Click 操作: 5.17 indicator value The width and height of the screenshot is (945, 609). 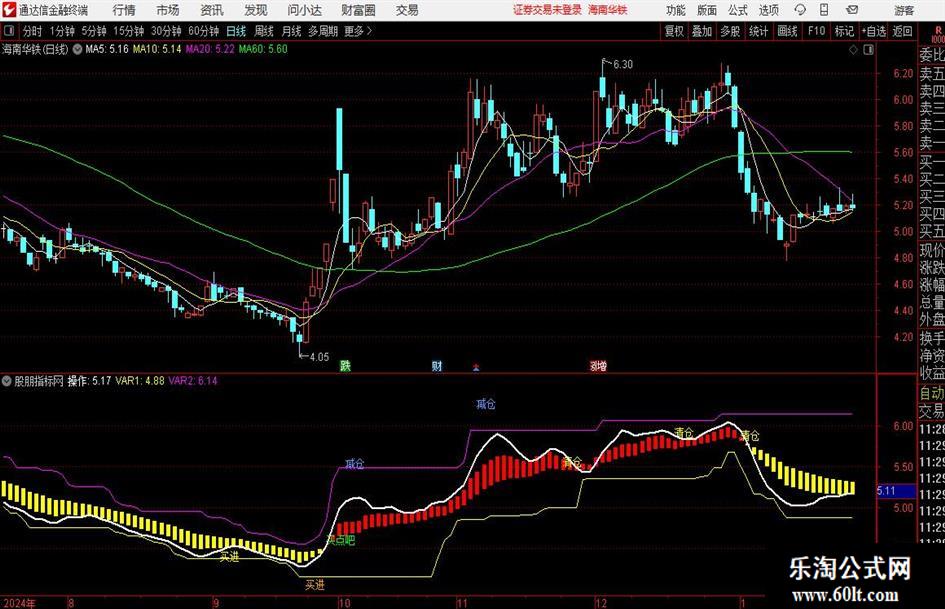tap(89, 381)
